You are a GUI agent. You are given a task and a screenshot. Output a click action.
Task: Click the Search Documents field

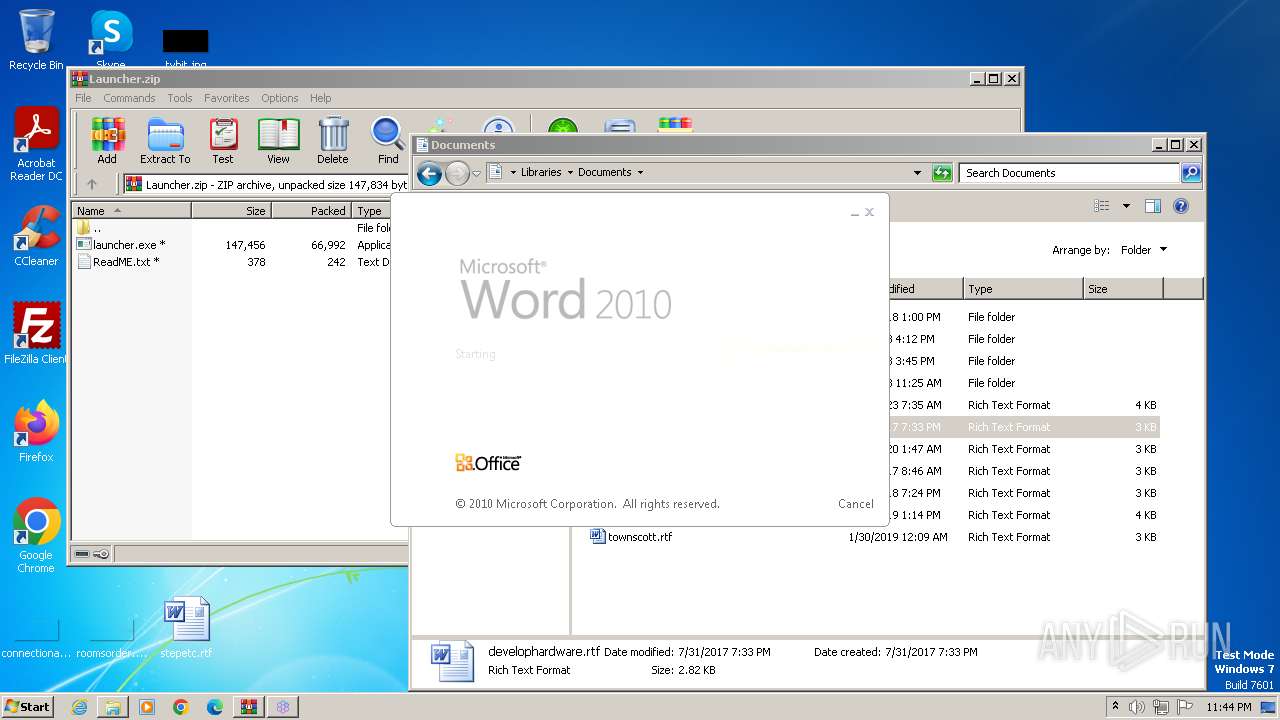(1069, 173)
